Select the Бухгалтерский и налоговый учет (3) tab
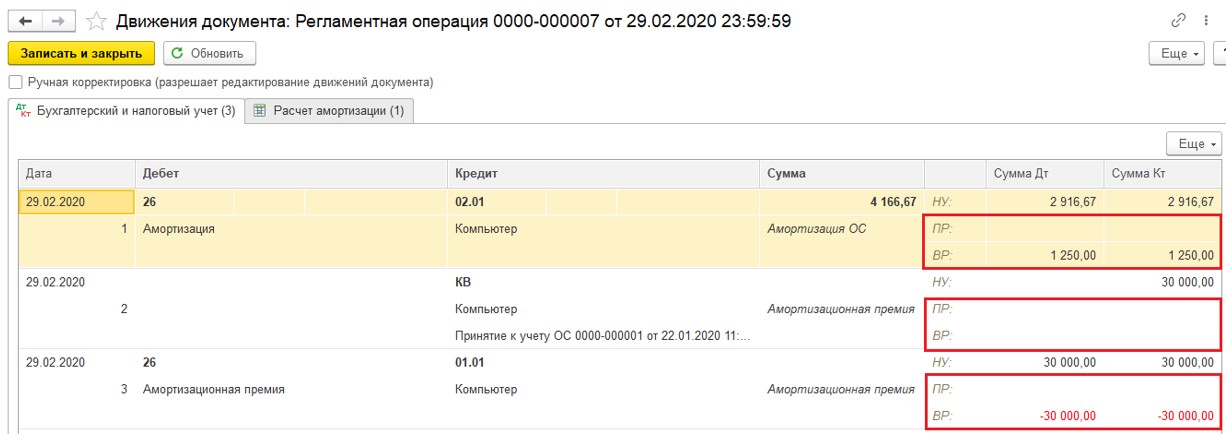 click(x=126, y=112)
